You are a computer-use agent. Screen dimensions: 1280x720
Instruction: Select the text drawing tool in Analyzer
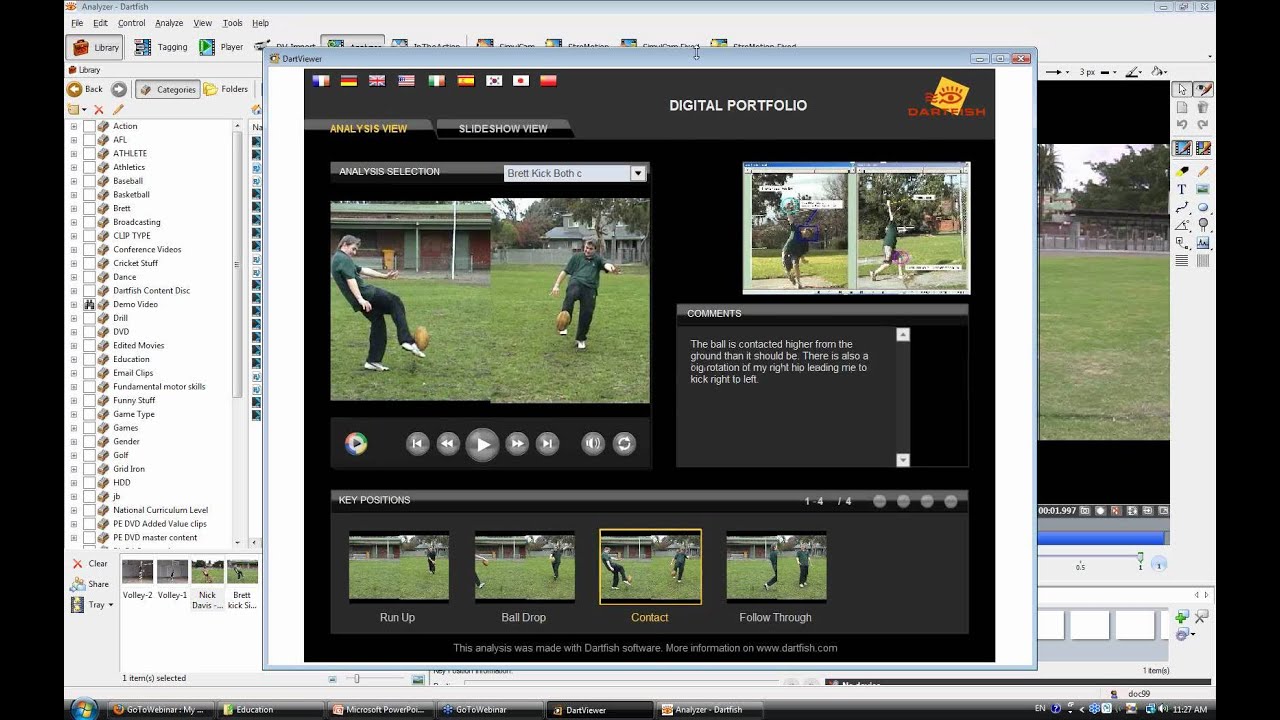click(1182, 189)
